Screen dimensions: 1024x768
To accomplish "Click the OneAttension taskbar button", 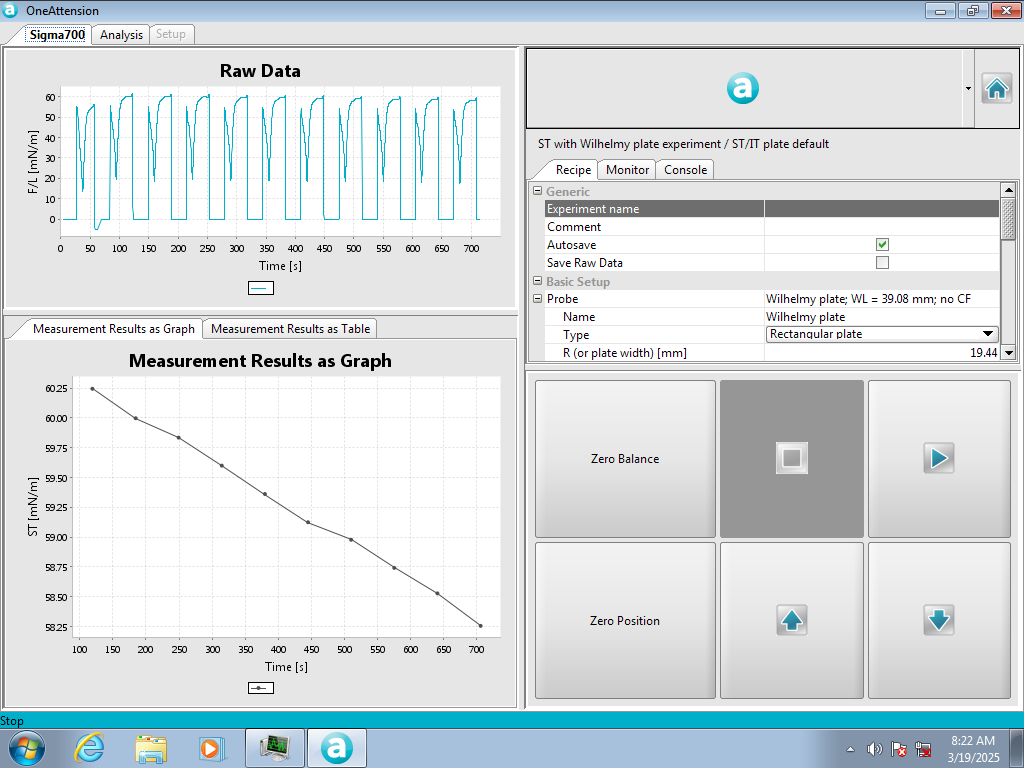I will pos(336,748).
